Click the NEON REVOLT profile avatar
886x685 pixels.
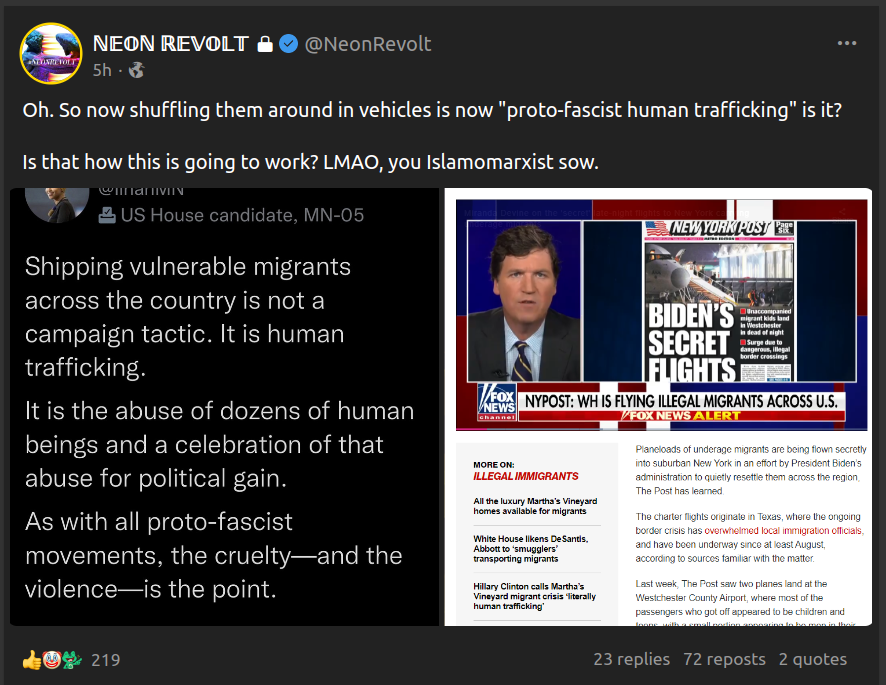click(51, 53)
